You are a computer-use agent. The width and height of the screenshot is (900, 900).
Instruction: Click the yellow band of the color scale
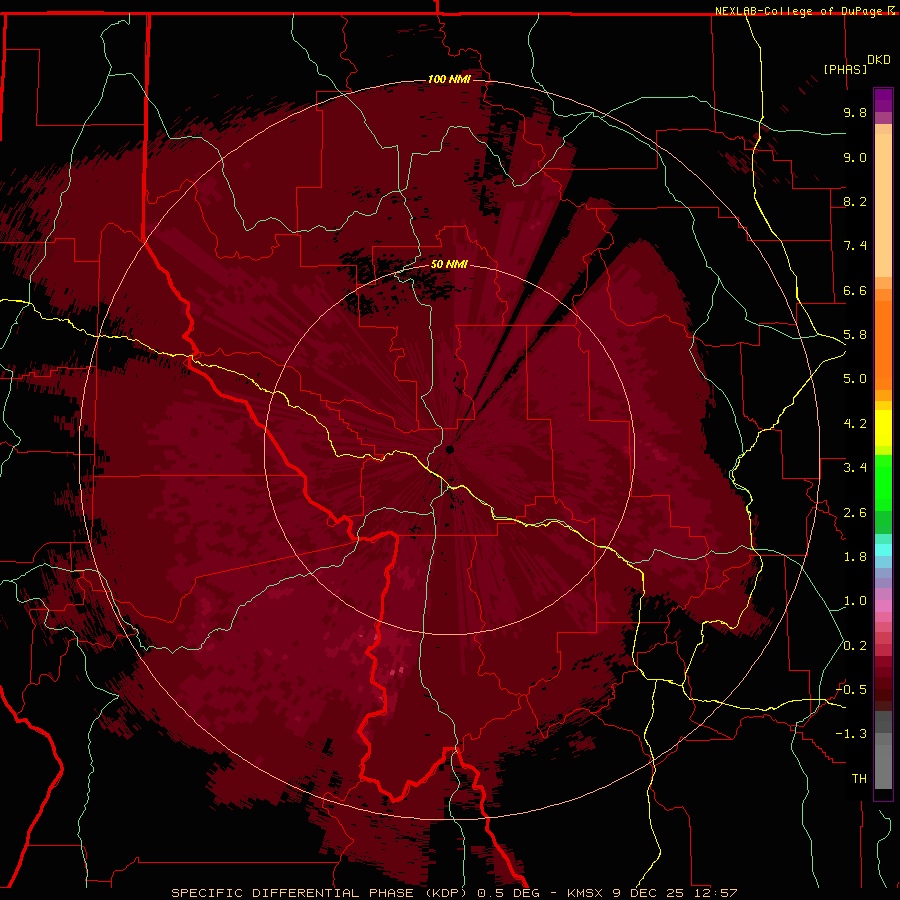pos(883,428)
